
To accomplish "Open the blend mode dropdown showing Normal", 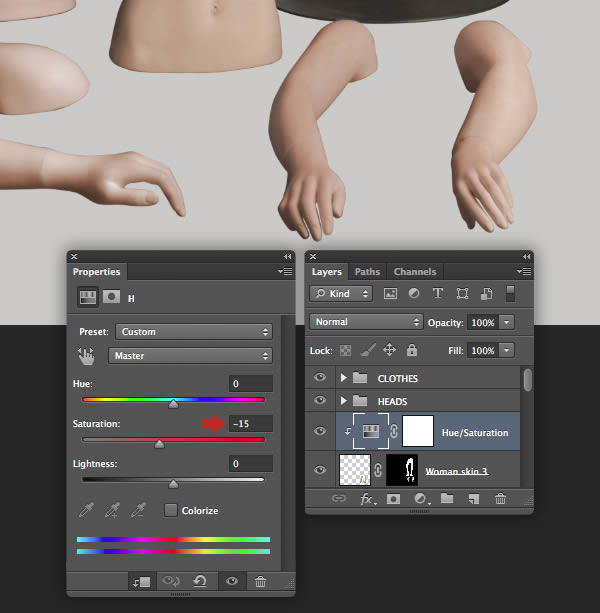I will pyautogui.click(x=367, y=322).
